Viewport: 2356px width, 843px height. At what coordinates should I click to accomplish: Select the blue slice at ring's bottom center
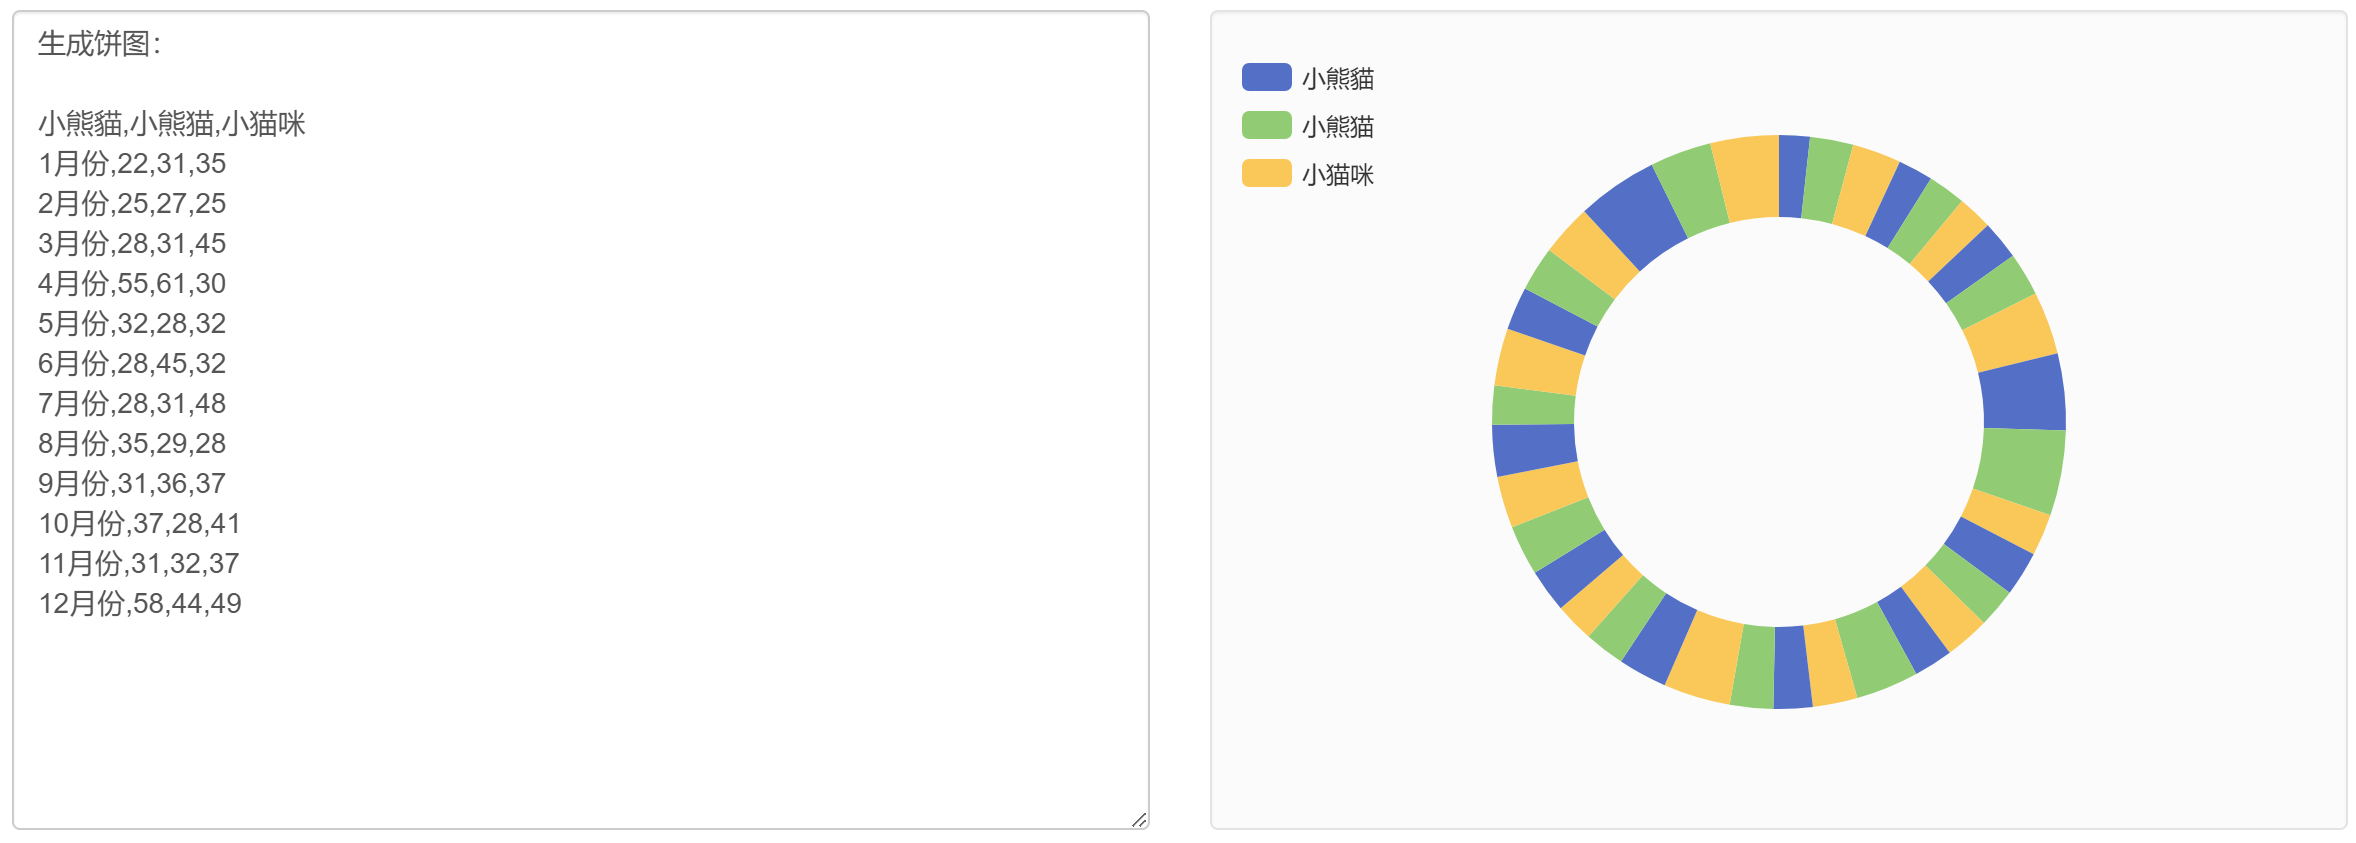(x=1792, y=668)
